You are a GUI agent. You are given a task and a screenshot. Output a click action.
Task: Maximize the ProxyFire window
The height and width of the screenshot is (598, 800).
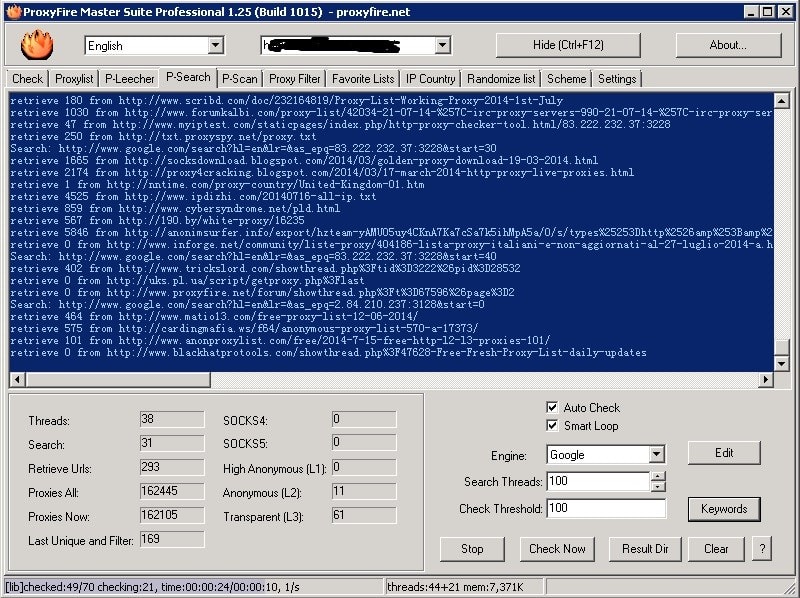(x=767, y=12)
